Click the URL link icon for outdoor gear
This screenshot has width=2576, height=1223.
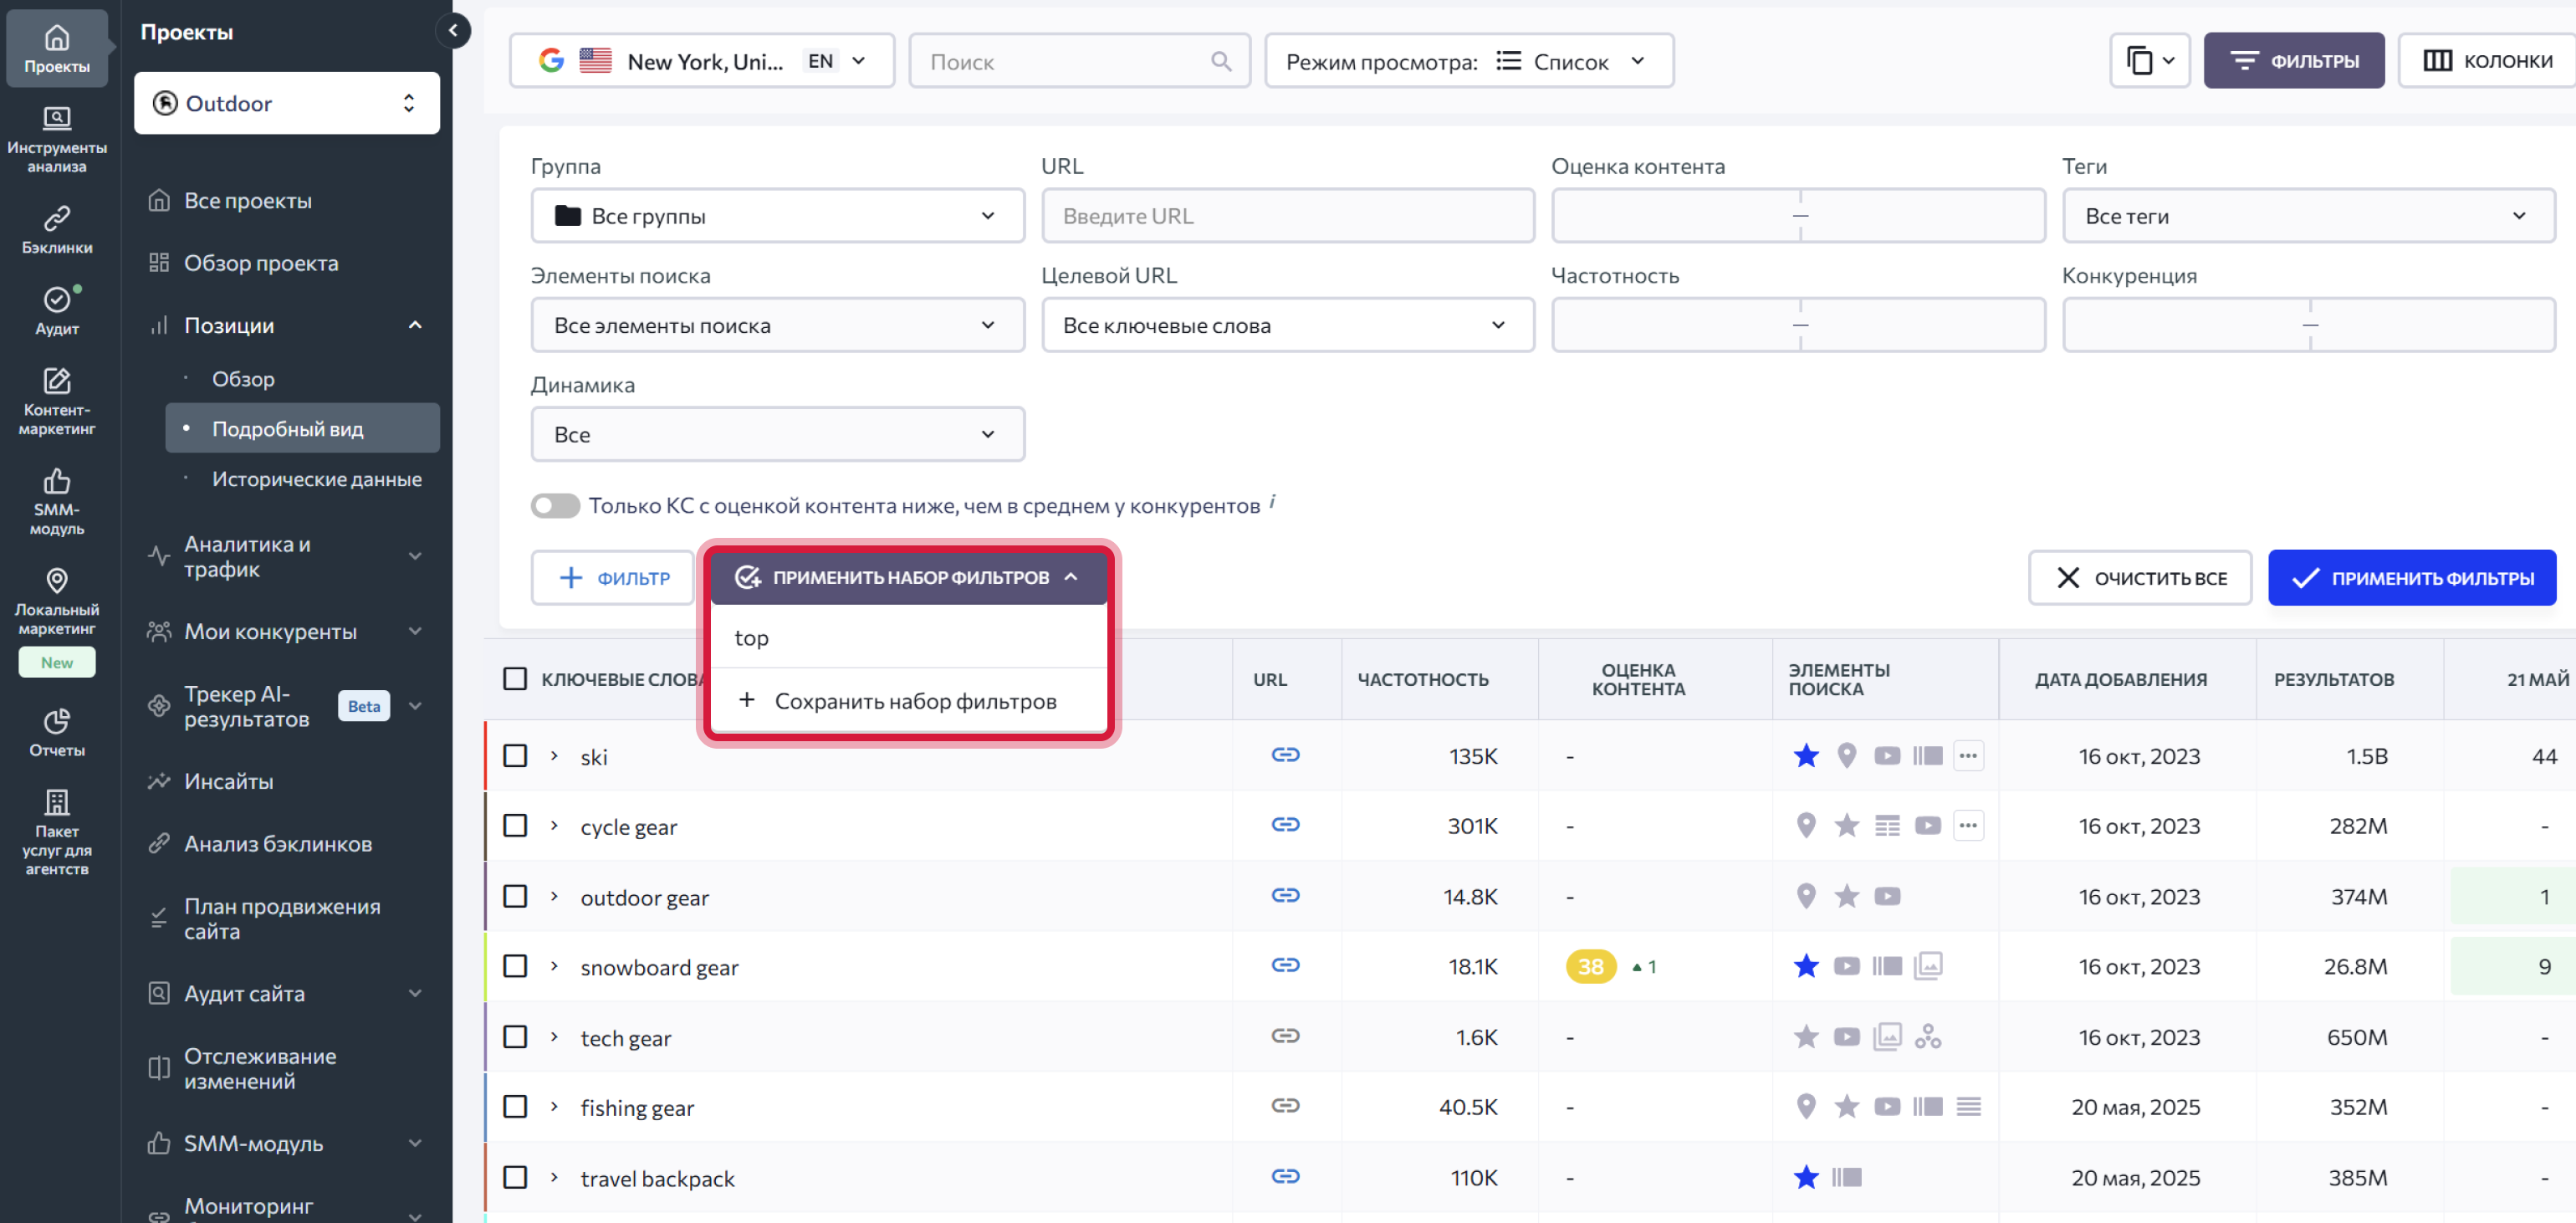1285,896
